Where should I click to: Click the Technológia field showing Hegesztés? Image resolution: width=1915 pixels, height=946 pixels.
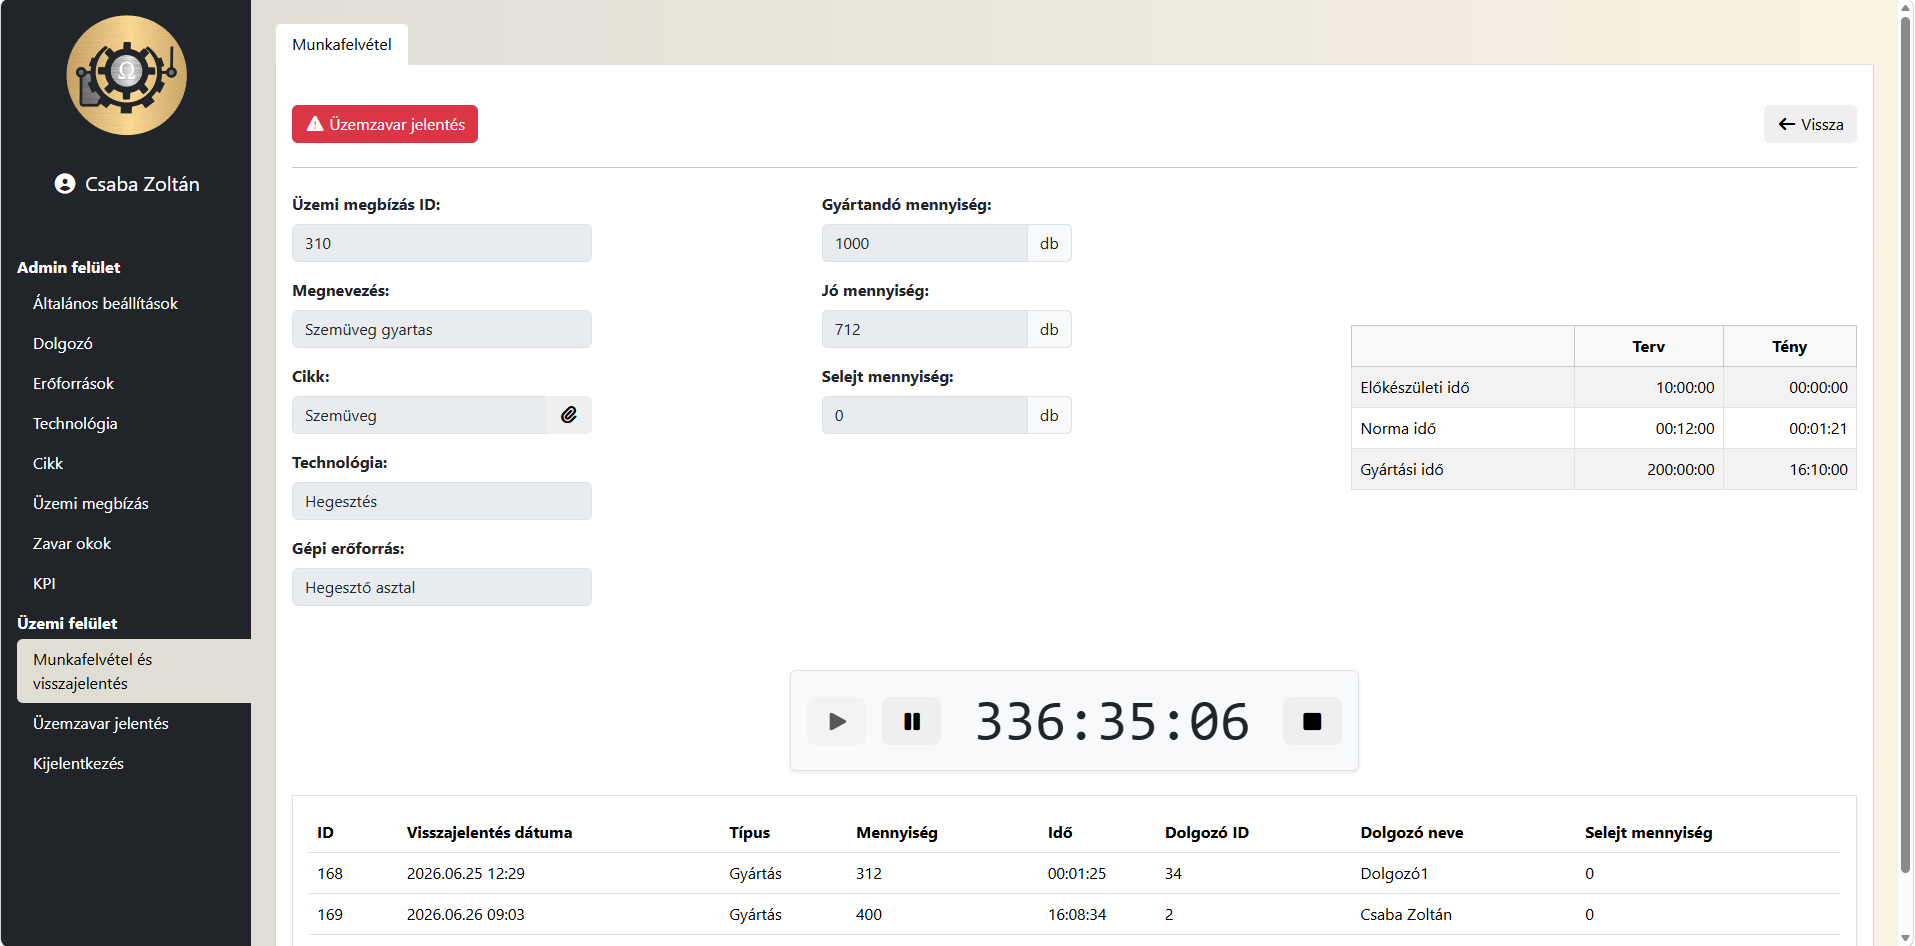[x=442, y=501]
